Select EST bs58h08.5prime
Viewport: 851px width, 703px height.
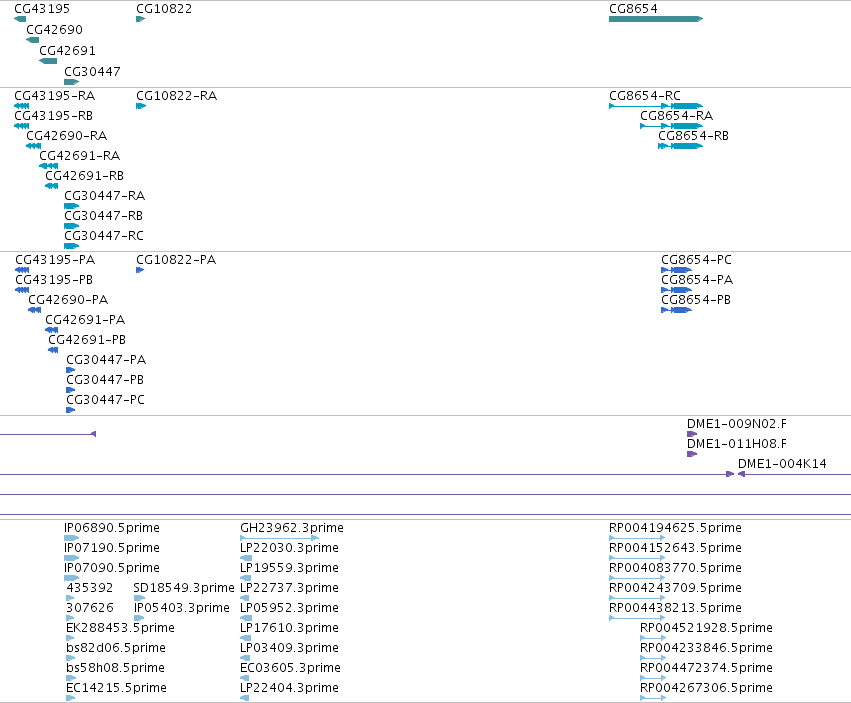[x=116, y=668]
